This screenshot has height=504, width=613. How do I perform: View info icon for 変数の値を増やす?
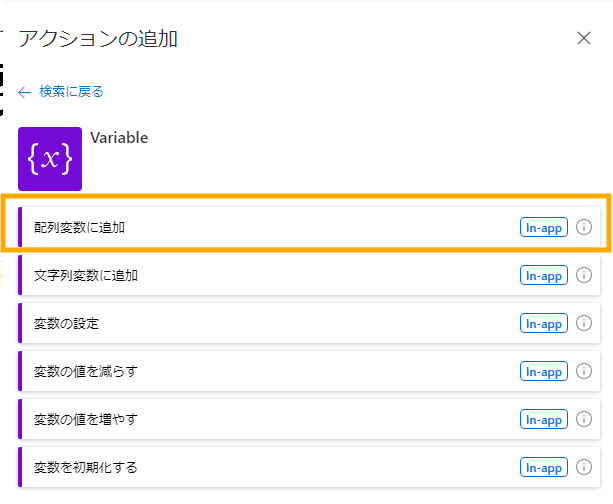(x=584, y=419)
